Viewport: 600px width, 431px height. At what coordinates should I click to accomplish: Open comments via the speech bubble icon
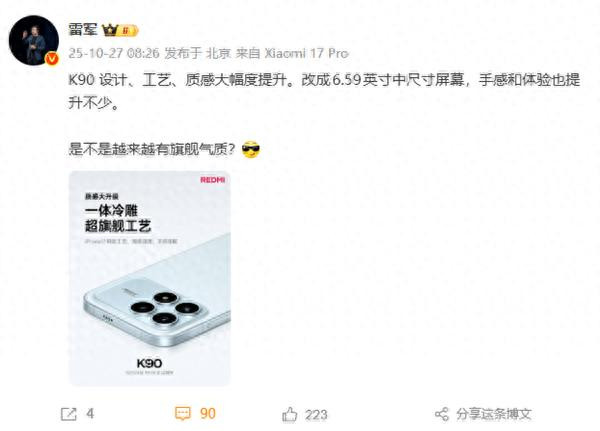183,414
